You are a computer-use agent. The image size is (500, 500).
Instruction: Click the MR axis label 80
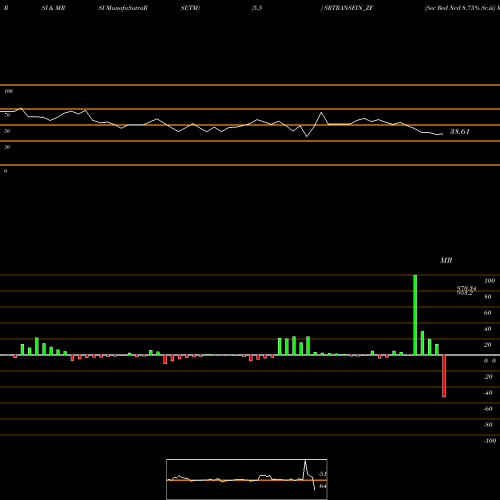tap(488, 297)
